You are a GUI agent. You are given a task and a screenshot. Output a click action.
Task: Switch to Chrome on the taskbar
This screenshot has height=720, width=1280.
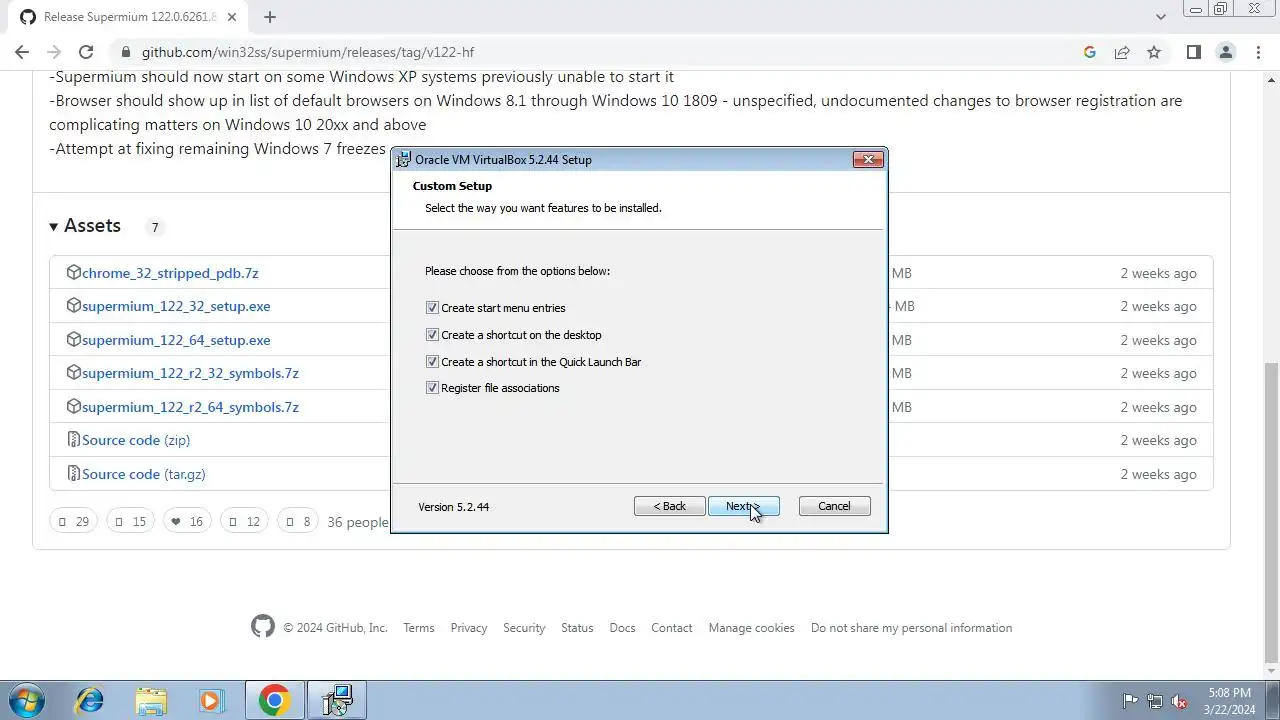[x=274, y=700]
